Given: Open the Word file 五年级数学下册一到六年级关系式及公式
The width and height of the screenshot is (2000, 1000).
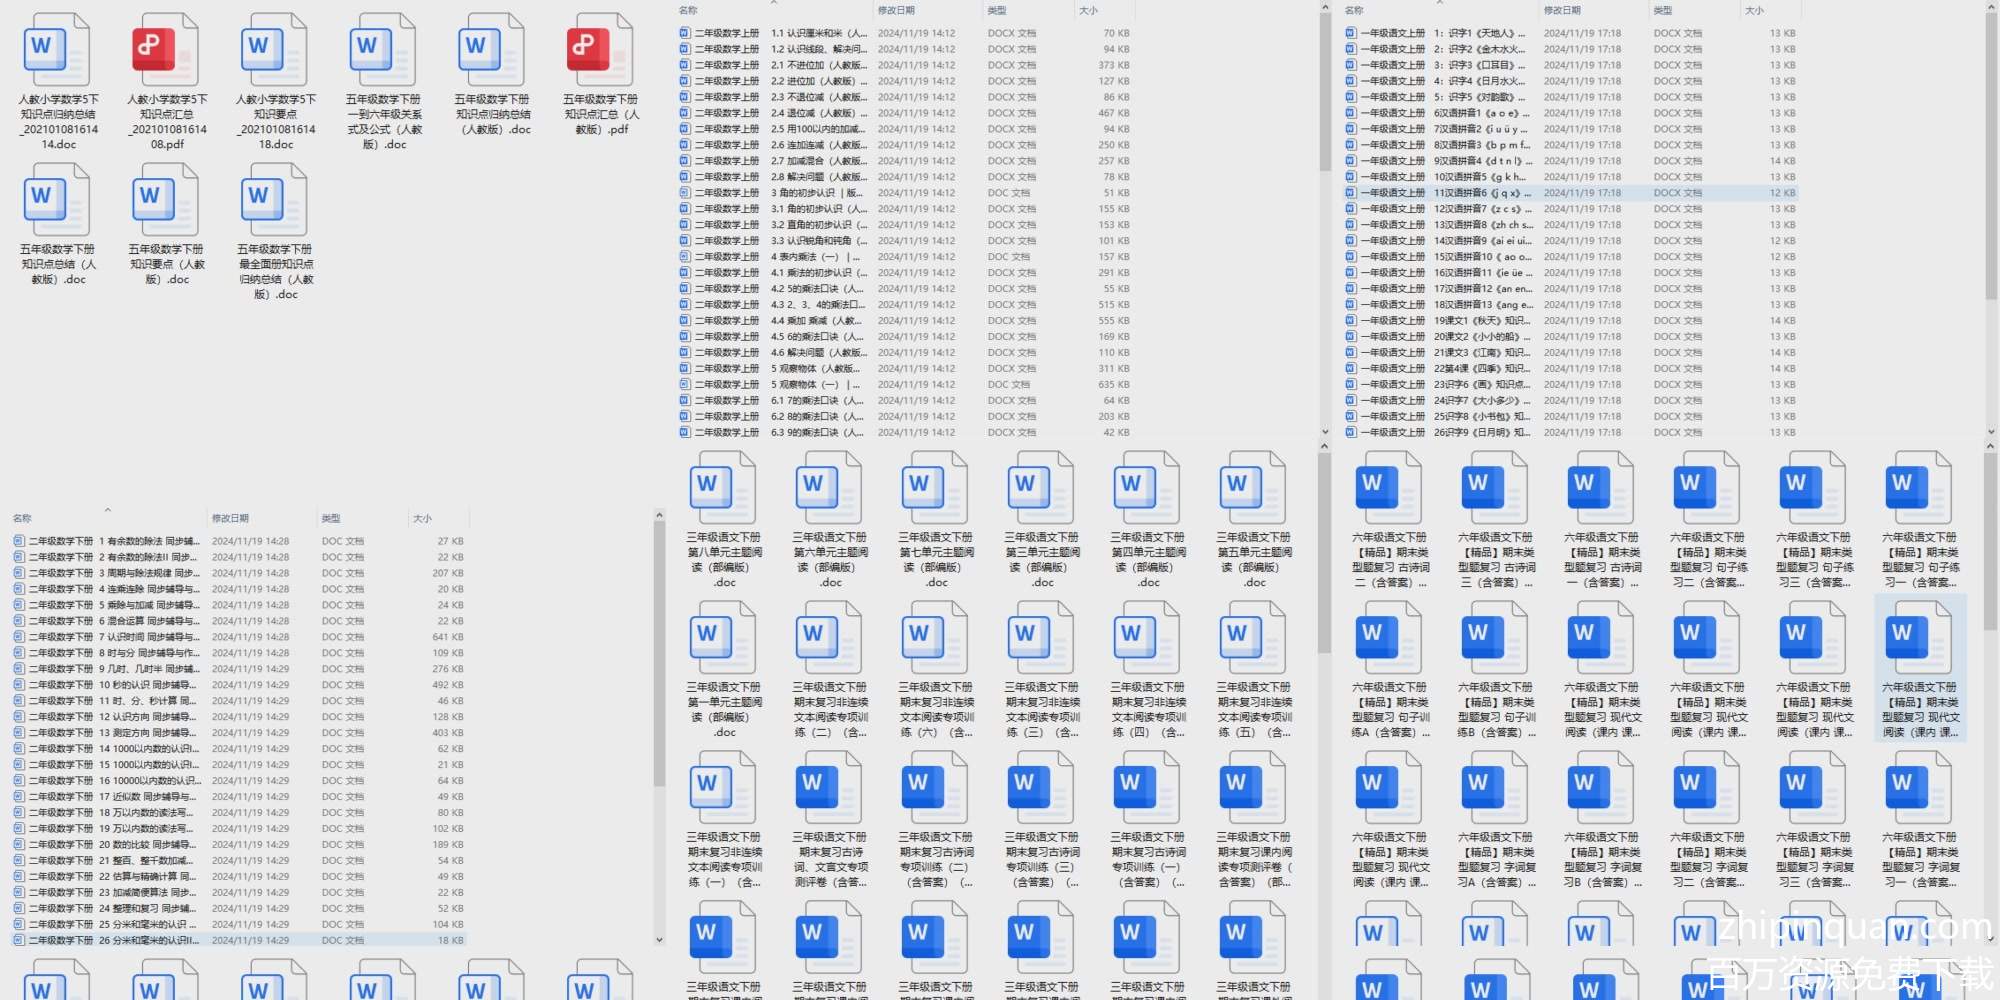Looking at the screenshot, I should (x=384, y=50).
